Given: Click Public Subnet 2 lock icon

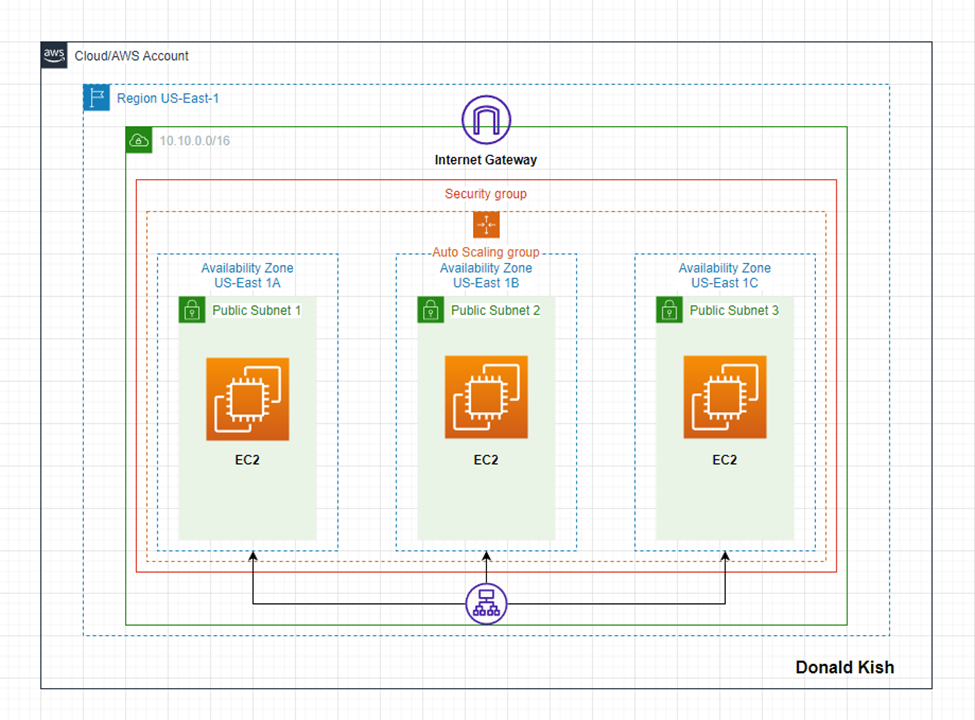Looking at the screenshot, I should (431, 310).
